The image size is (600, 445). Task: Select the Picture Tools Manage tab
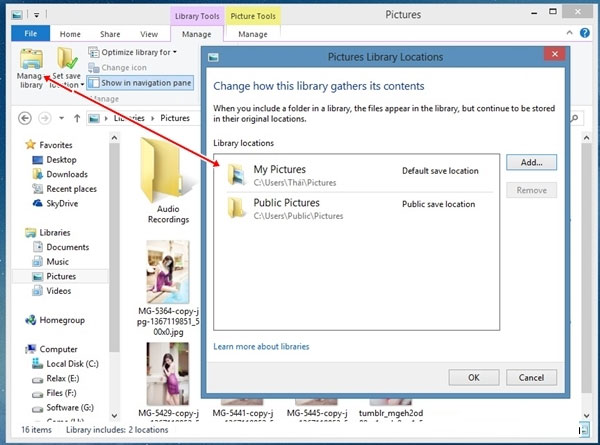(x=253, y=34)
